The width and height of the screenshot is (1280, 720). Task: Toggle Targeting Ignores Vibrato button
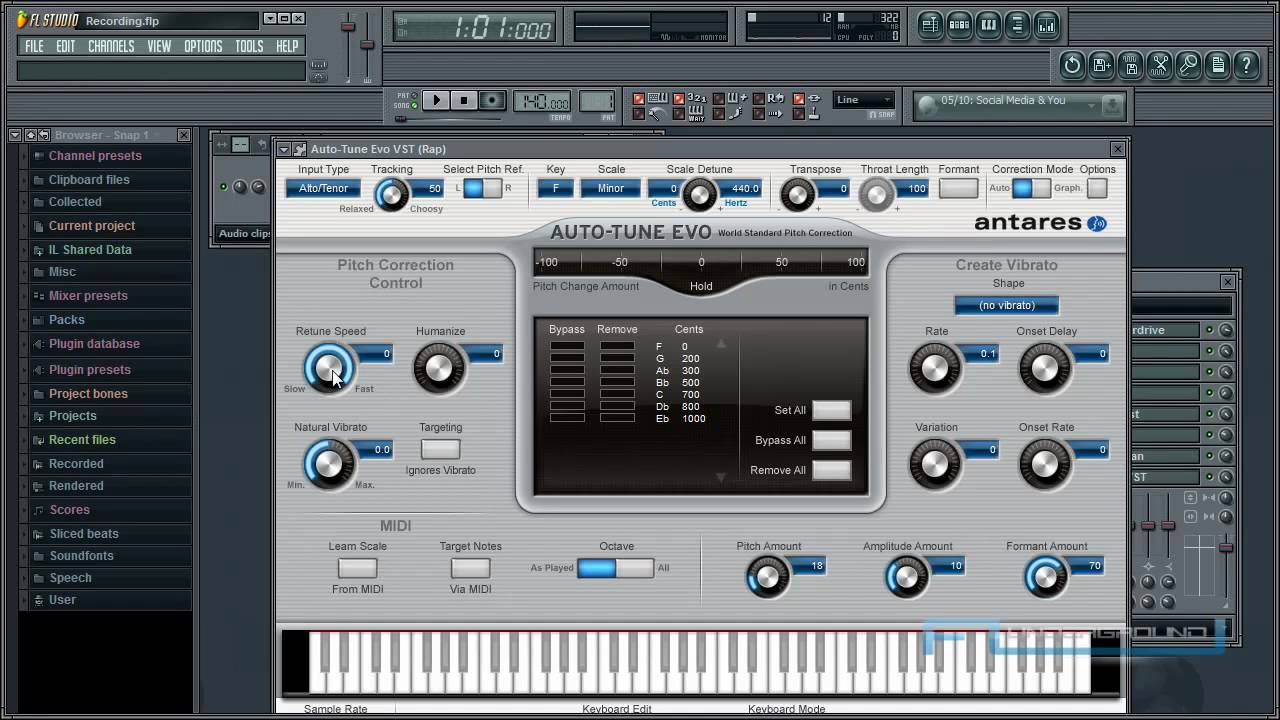[x=440, y=450]
